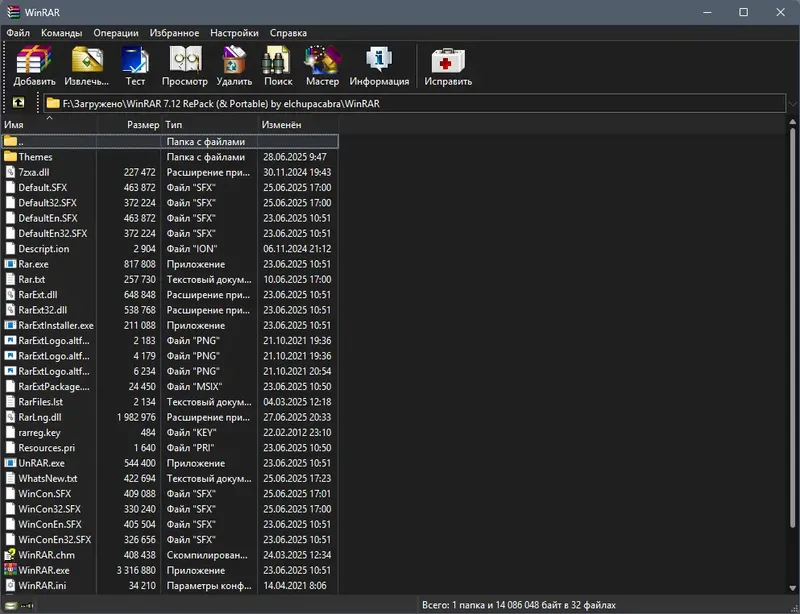Screen dimensions: 800x614
Task: Open the Просмотр (View) tool
Action: 185,66
